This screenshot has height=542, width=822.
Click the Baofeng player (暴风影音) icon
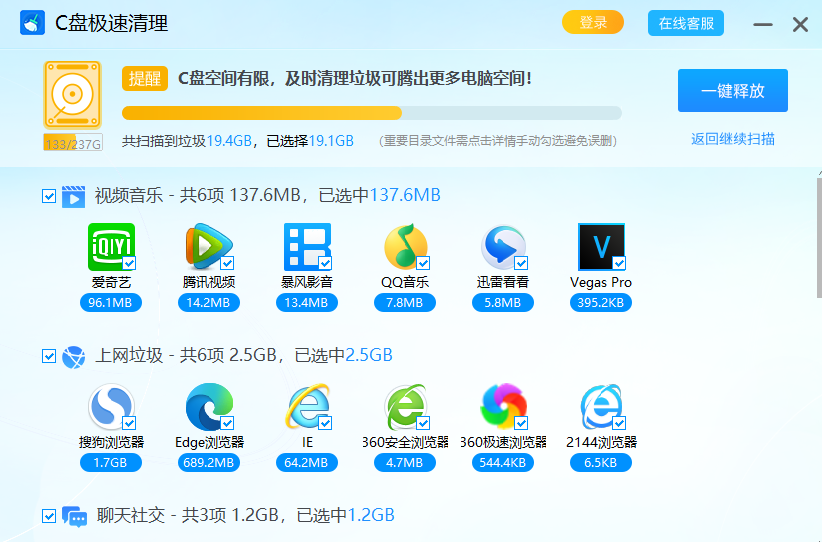click(x=306, y=247)
